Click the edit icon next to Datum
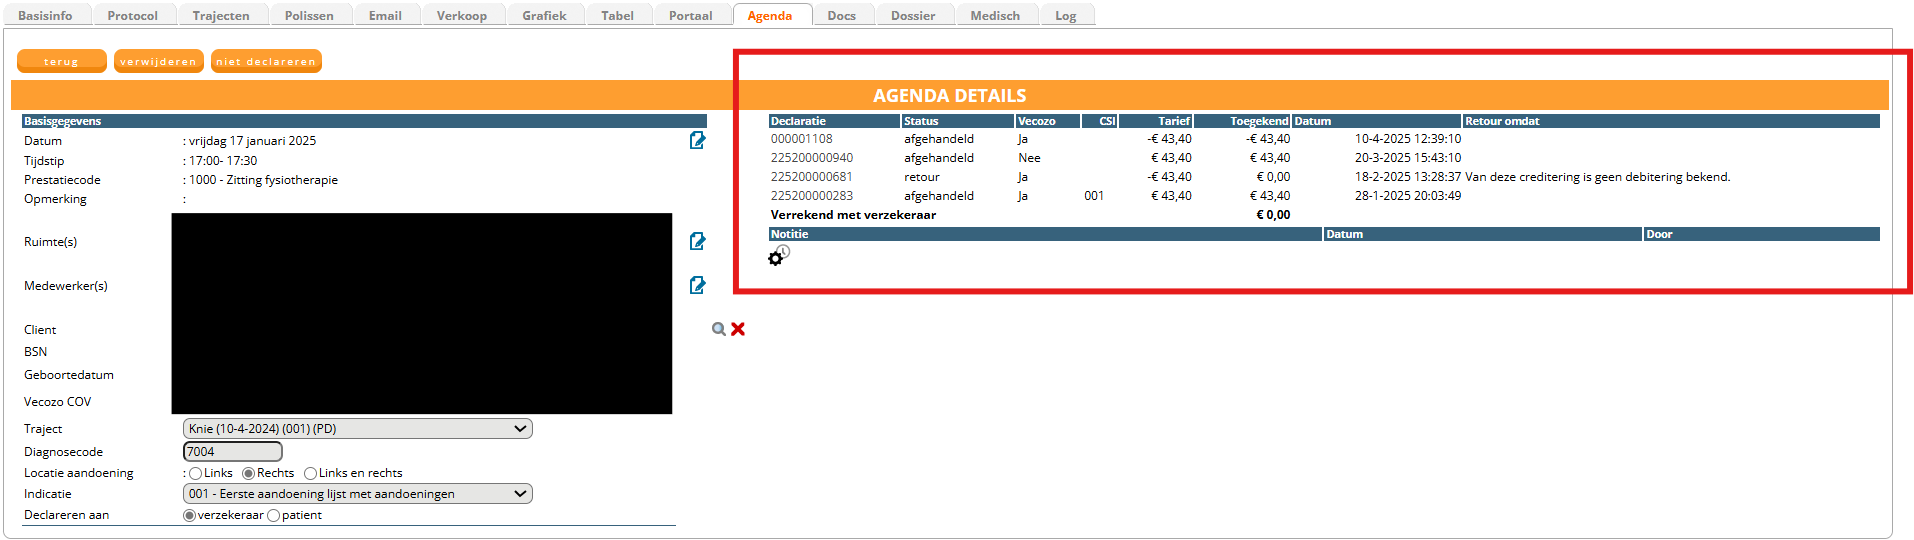 point(697,141)
